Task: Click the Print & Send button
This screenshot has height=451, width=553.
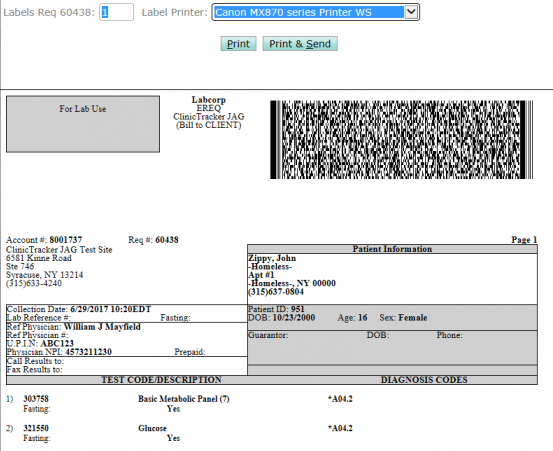Action: pos(300,44)
